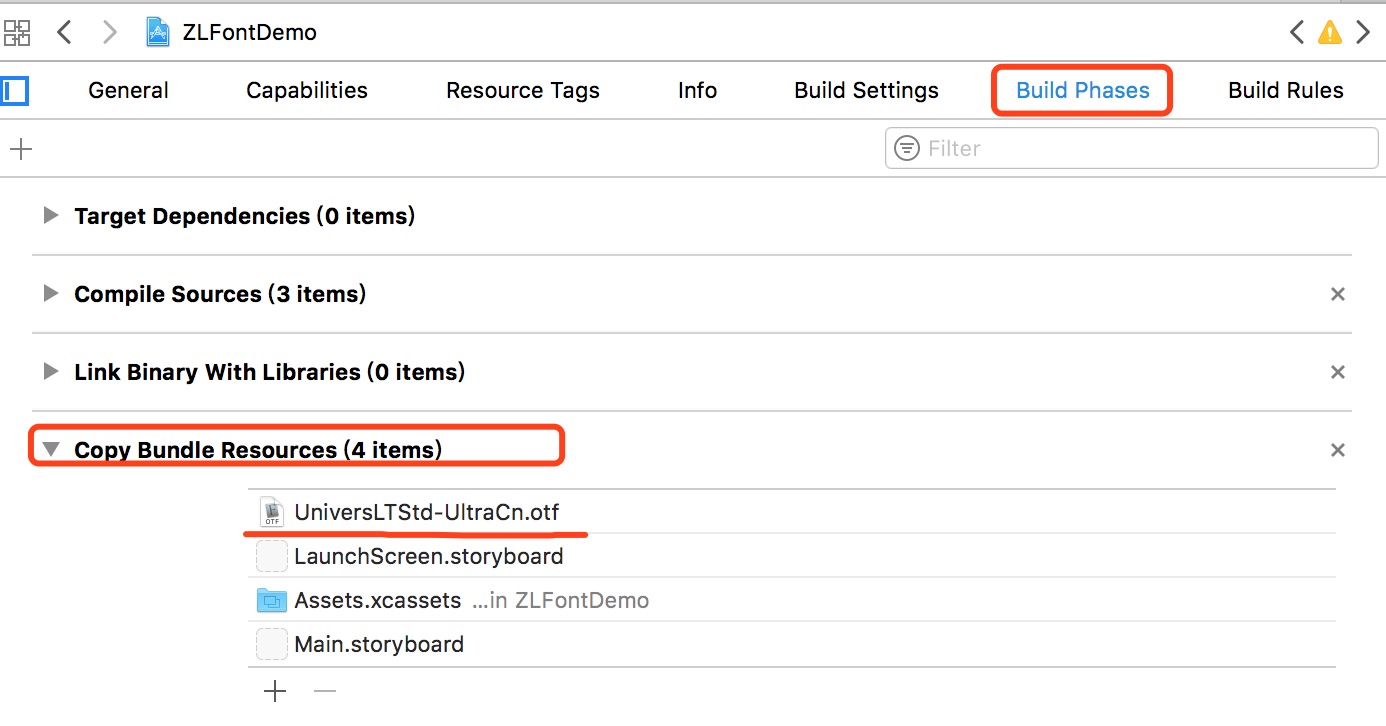Expand the Target Dependencies section
The image size is (1386, 726).
click(x=50, y=216)
